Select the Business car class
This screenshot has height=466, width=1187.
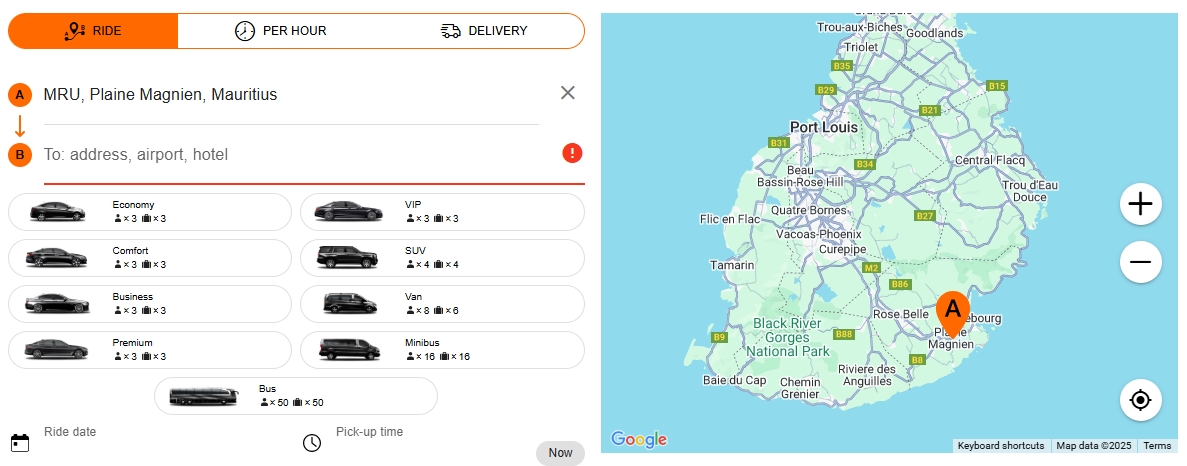150,304
